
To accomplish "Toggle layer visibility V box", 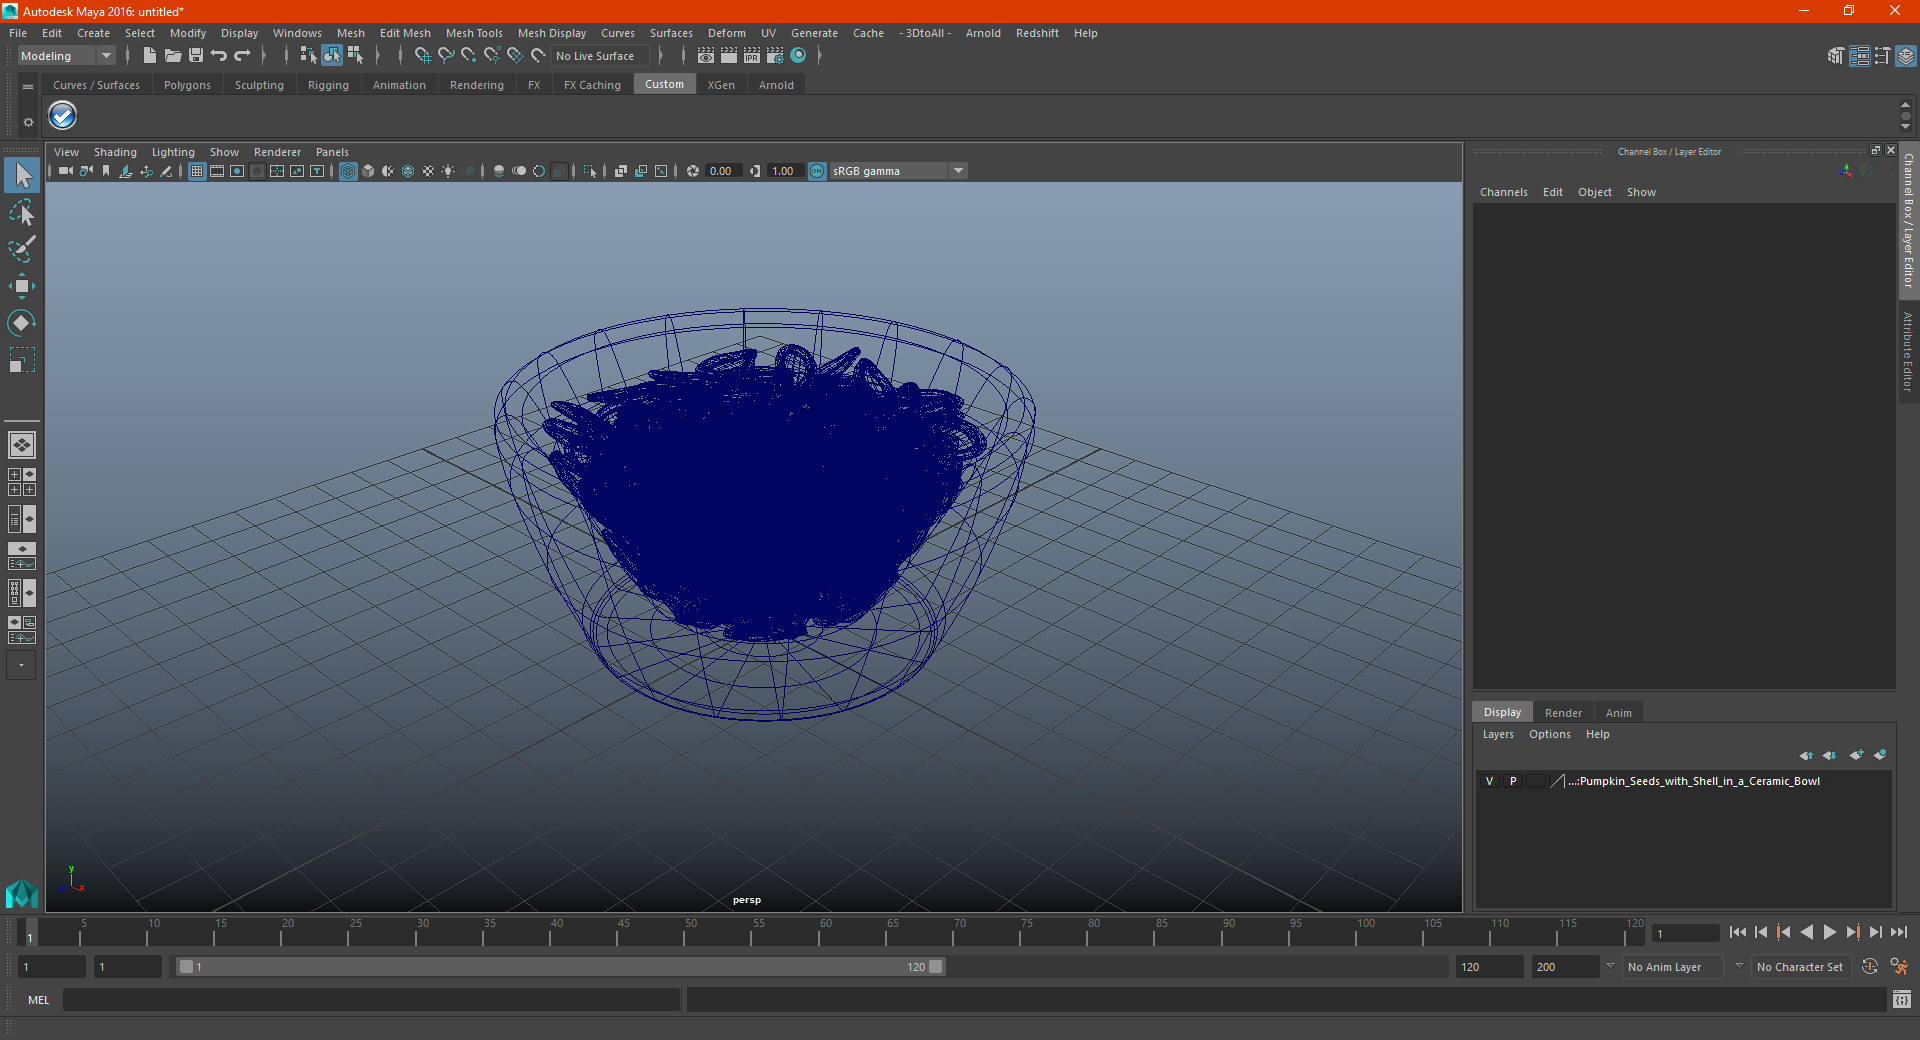I will pos(1489,781).
